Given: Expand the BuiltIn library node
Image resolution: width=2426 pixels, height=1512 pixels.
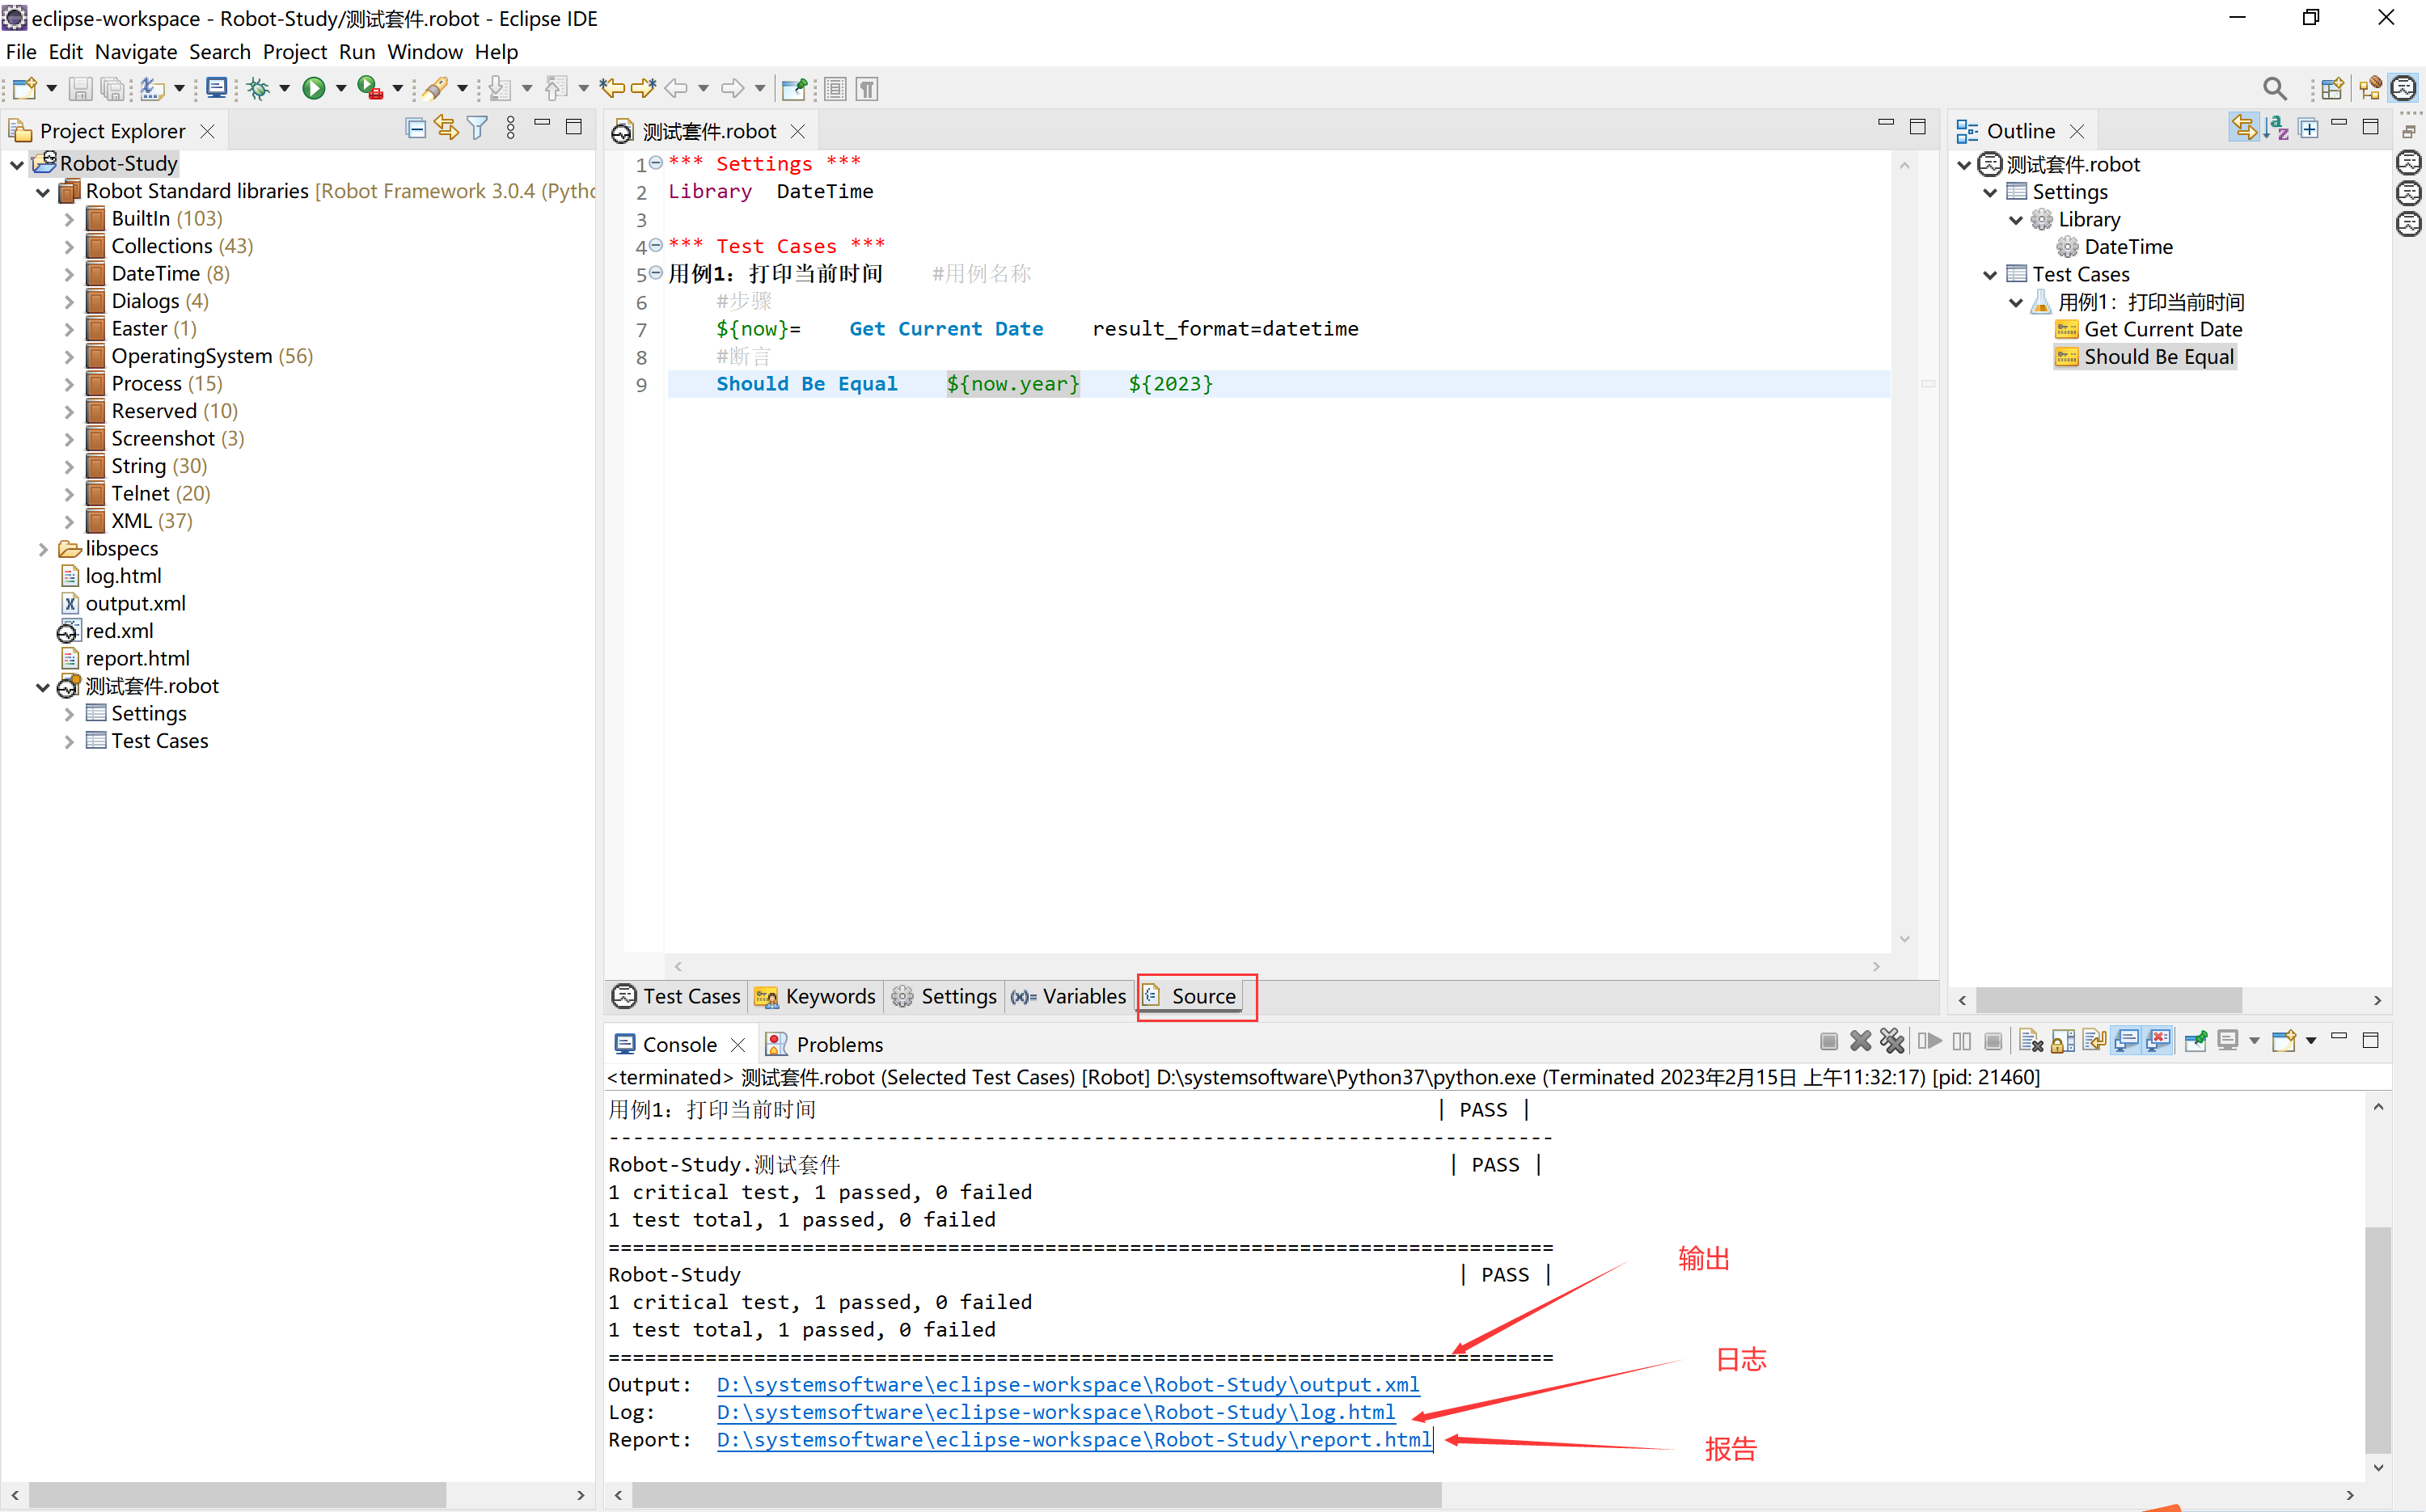Looking at the screenshot, I should (69, 219).
